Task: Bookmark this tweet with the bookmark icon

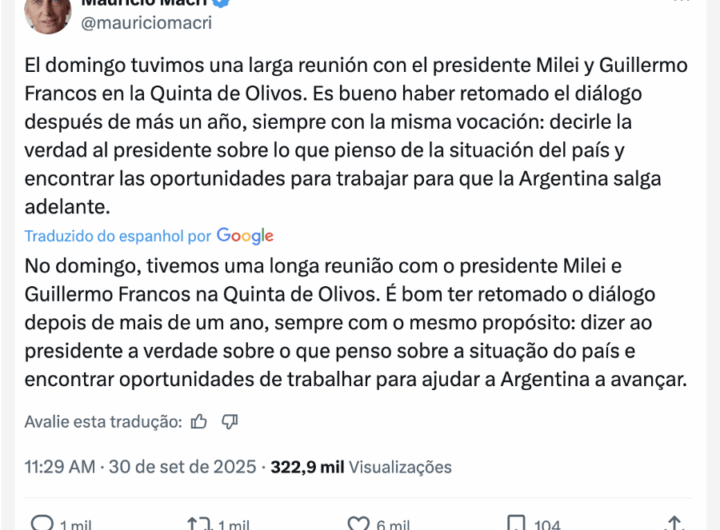Action: pyautogui.click(x=516, y=523)
